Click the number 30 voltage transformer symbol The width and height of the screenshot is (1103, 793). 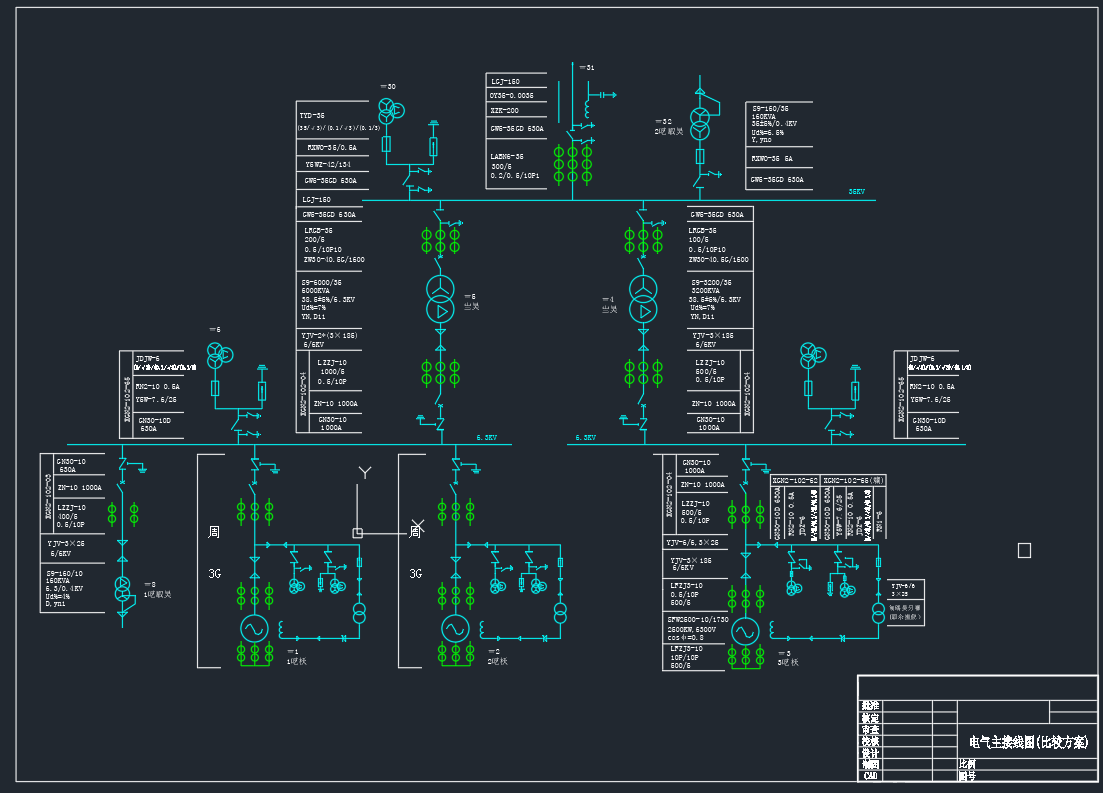(x=388, y=111)
